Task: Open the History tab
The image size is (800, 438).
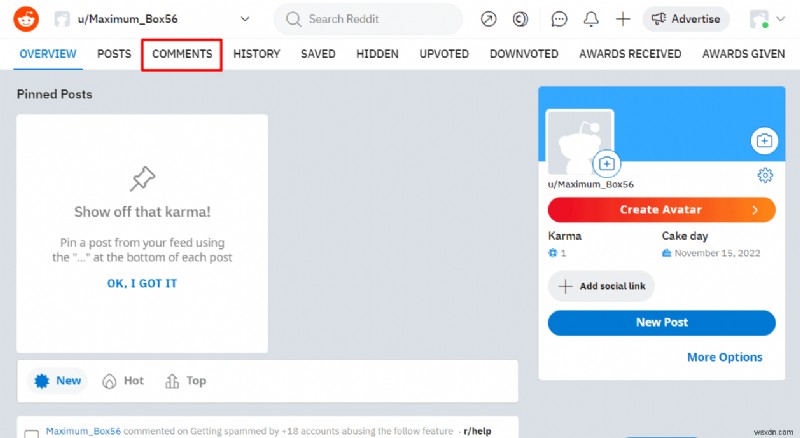Action: pyautogui.click(x=257, y=54)
